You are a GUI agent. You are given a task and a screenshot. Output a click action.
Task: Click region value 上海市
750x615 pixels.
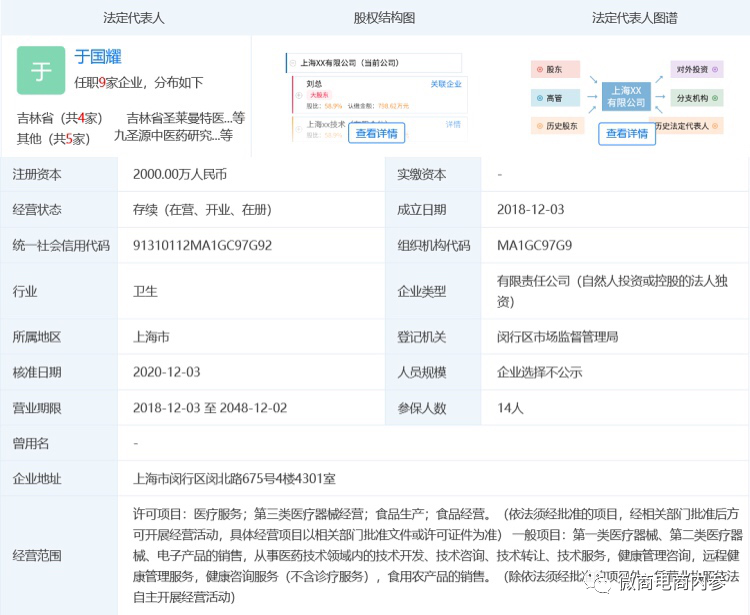point(151,337)
